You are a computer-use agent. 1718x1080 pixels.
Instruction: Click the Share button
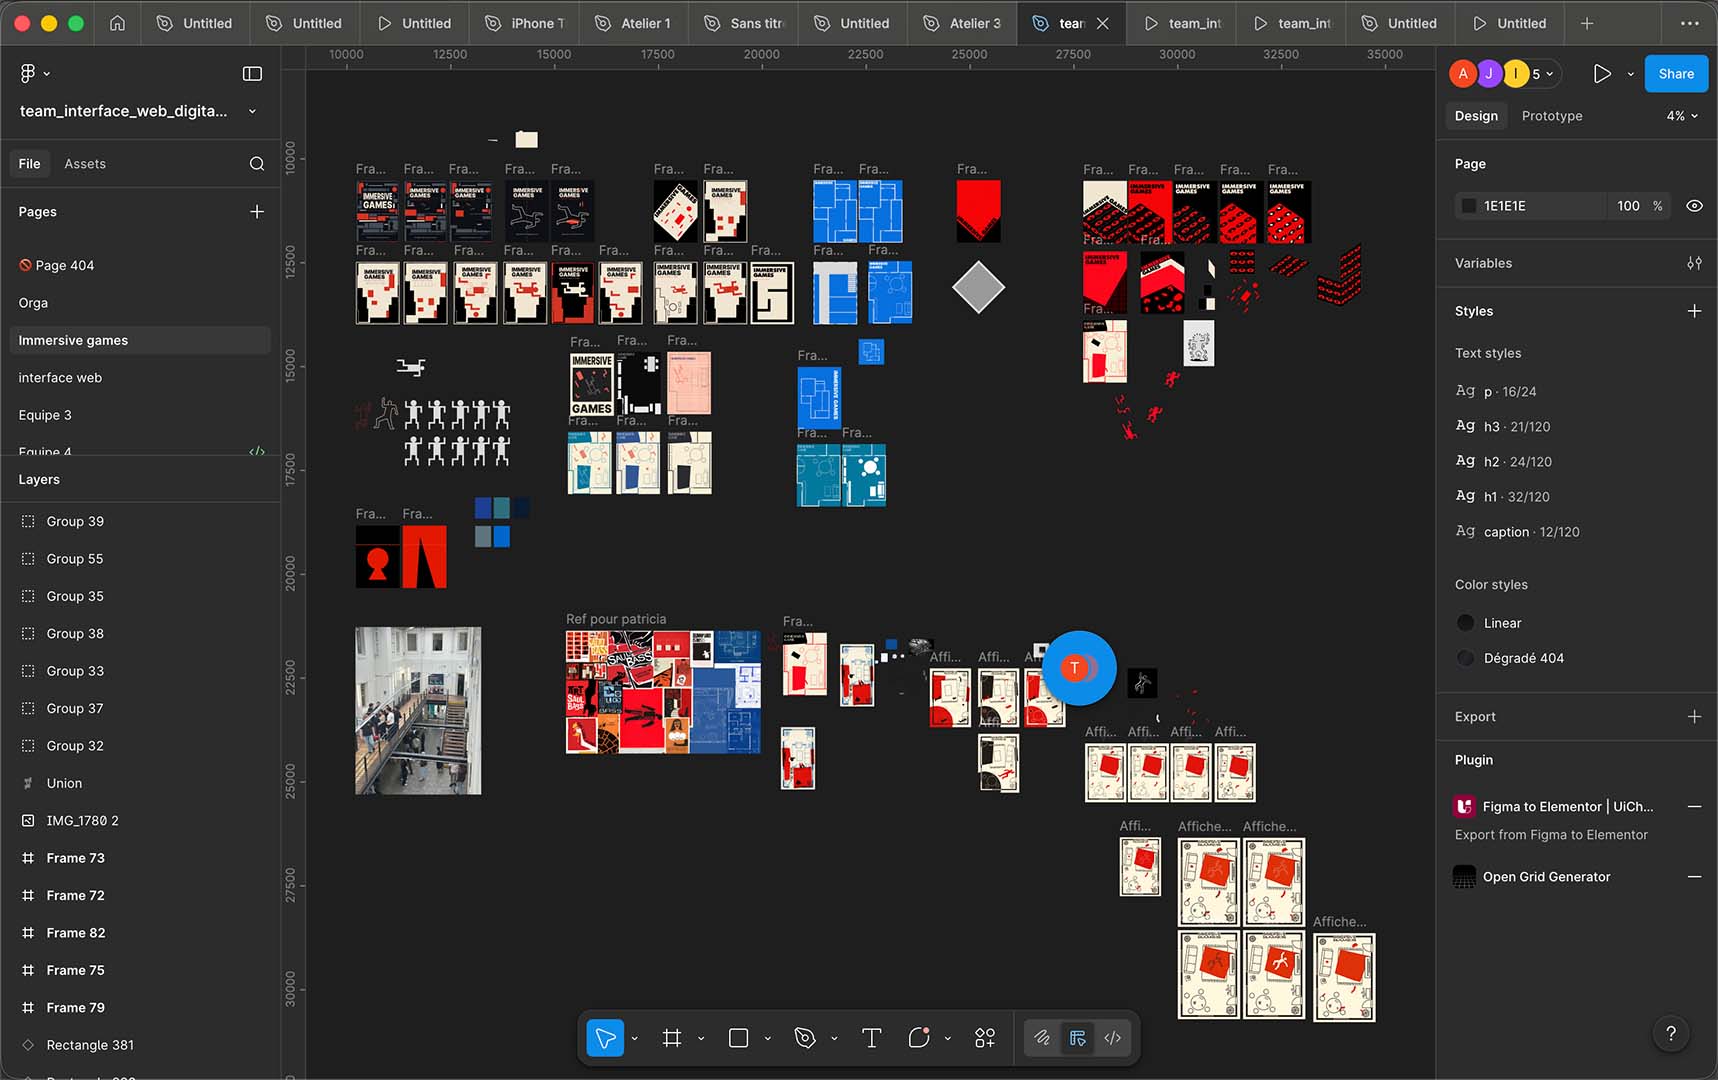[x=1676, y=73]
